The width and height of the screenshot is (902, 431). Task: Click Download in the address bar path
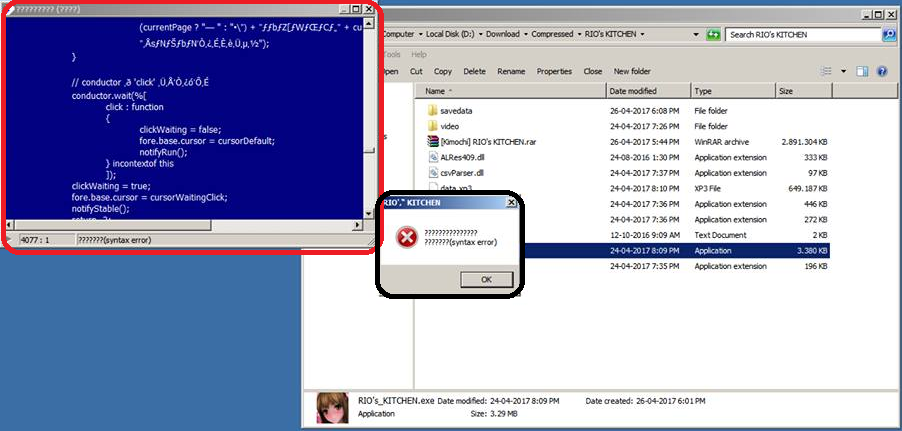coord(503,35)
